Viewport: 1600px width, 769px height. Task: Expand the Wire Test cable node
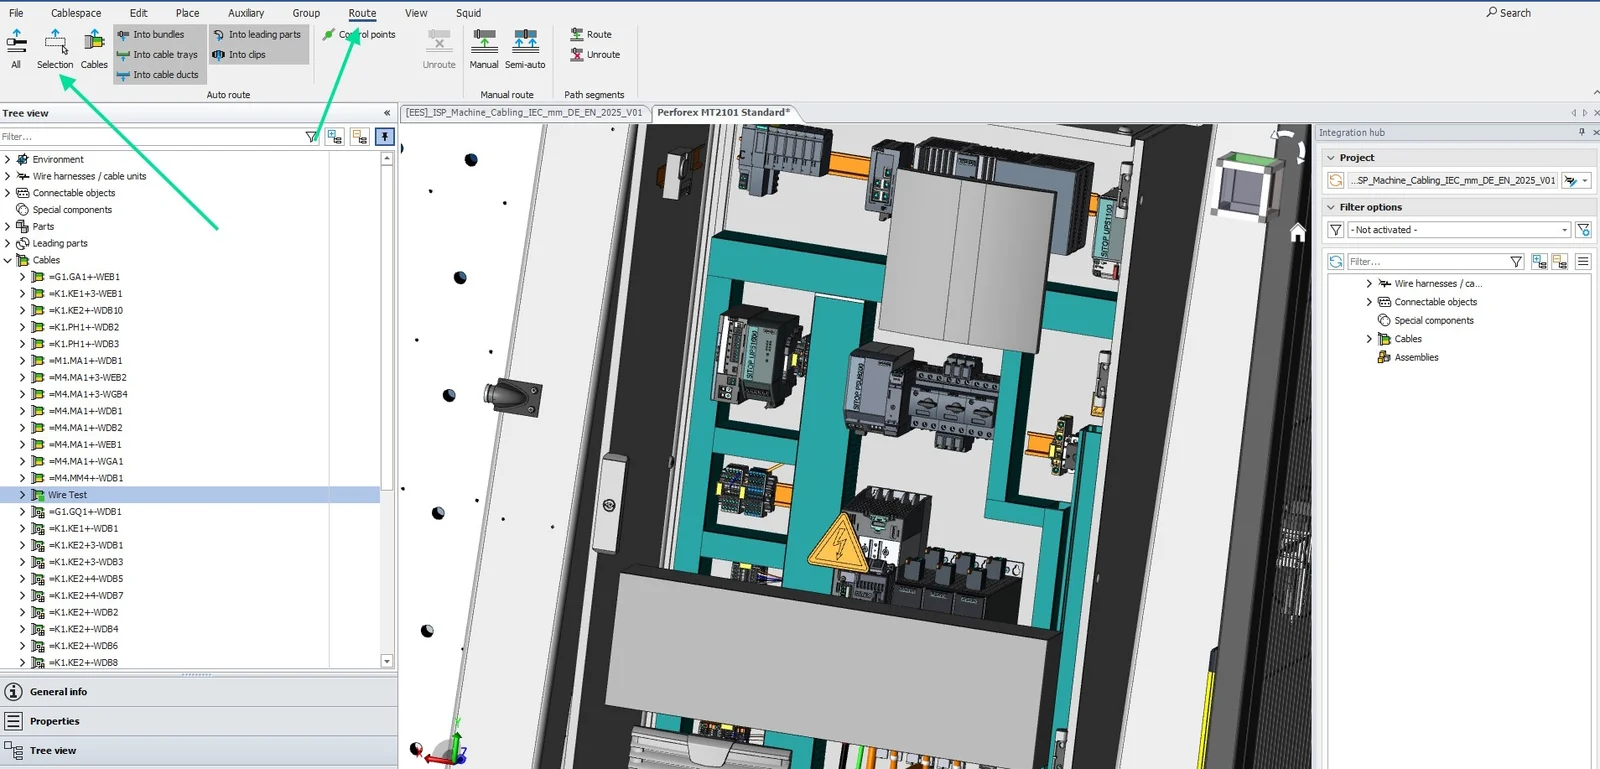click(23, 495)
